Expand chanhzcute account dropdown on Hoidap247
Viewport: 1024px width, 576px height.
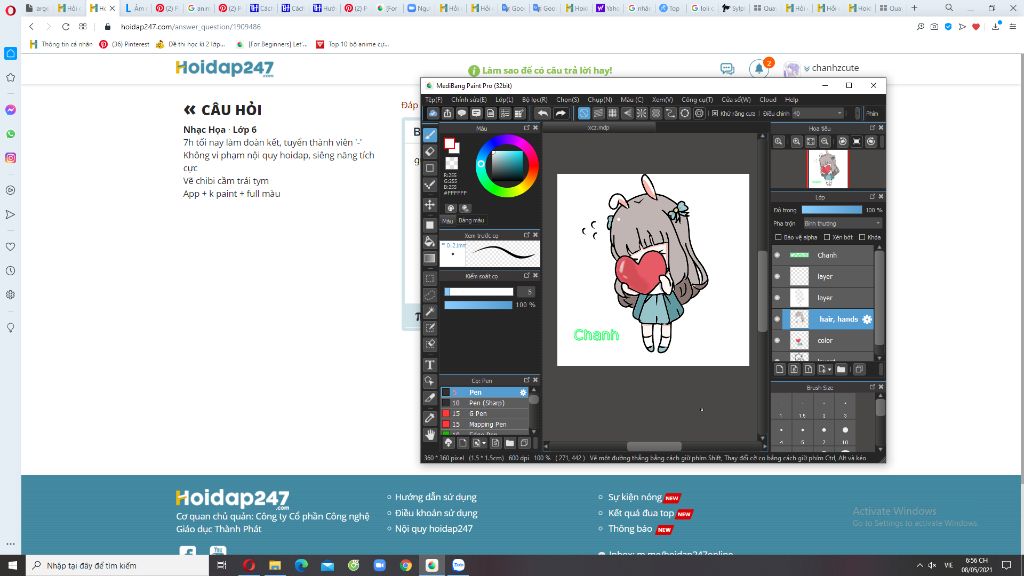807,68
